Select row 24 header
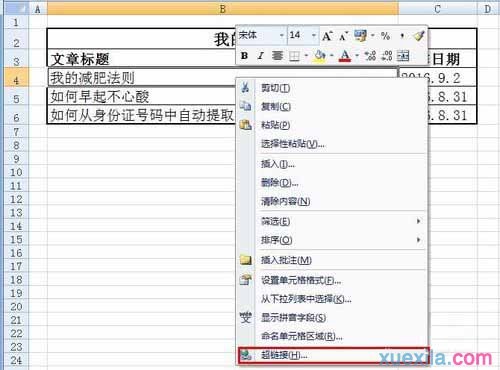The height and width of the screenshot is (370, 500). click(16, 360)
